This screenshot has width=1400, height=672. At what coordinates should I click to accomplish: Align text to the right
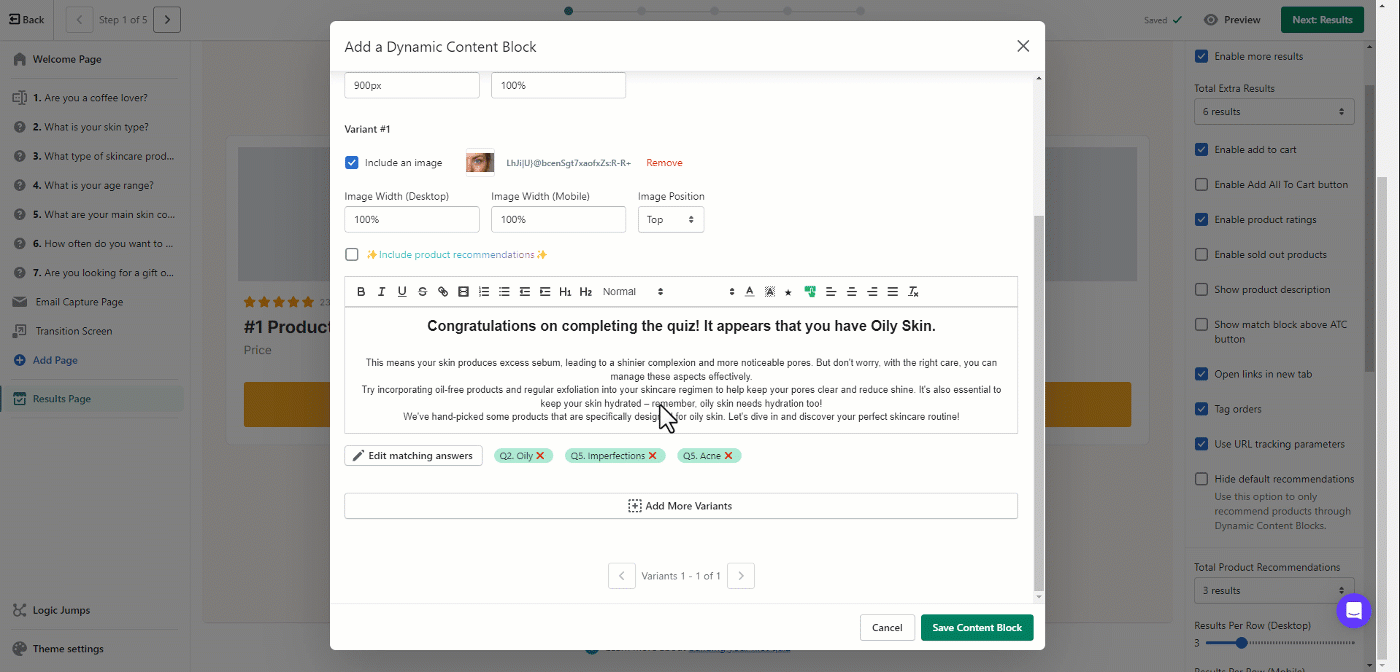pos(872,292)
